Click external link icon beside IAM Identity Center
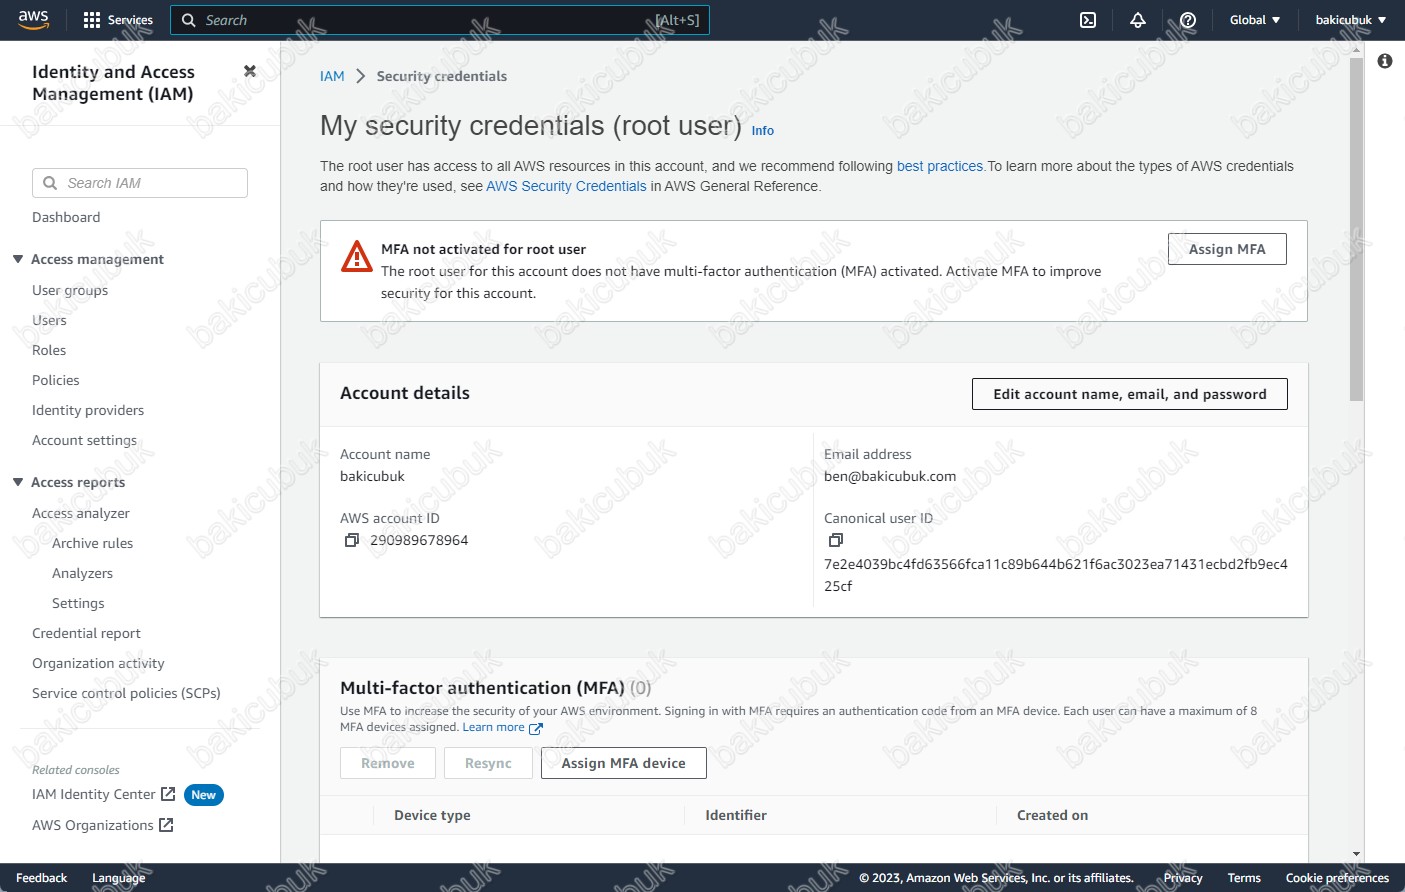The width and height of the screenshot is (1405, 892). pos(168,794)
